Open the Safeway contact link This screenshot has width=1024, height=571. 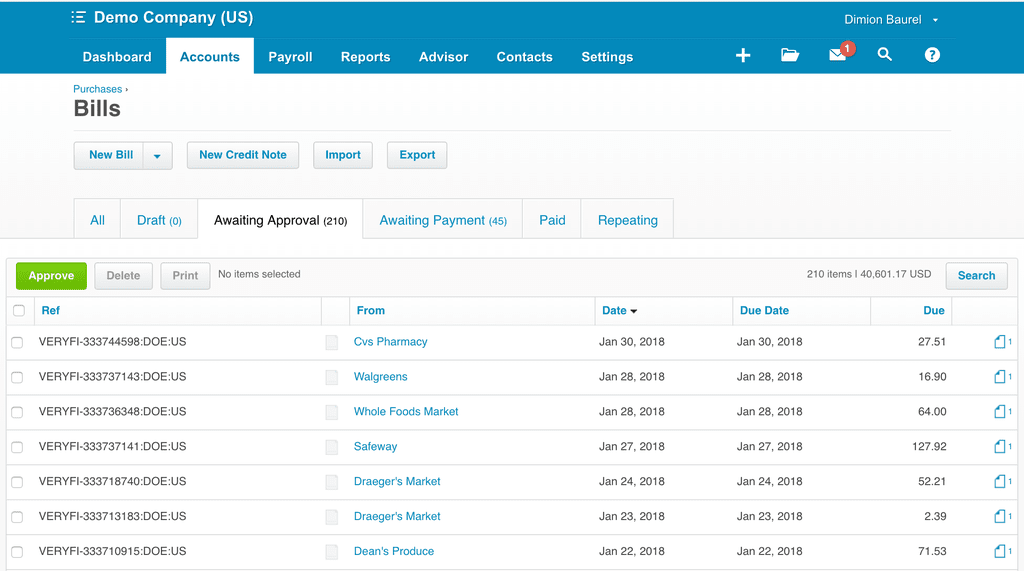[375, 447]
